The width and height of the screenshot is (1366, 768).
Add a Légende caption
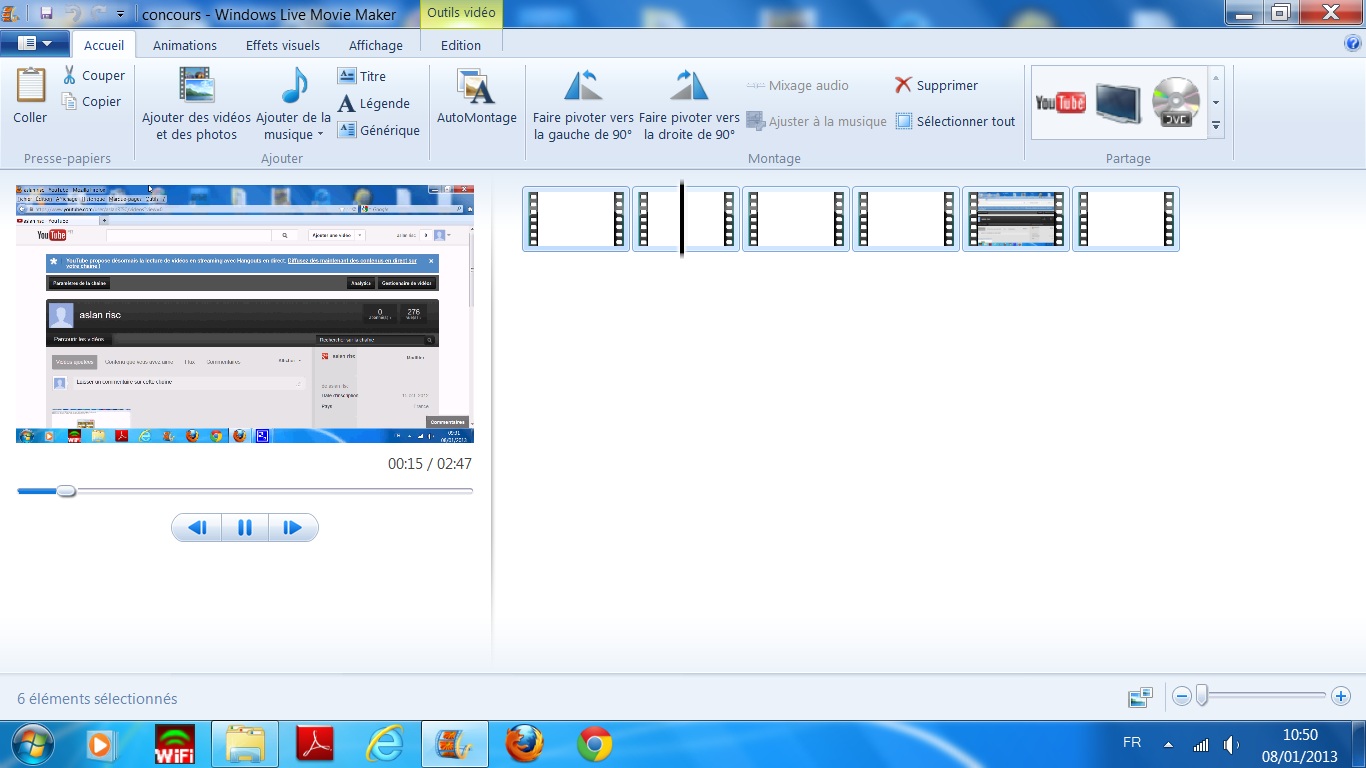374,103
